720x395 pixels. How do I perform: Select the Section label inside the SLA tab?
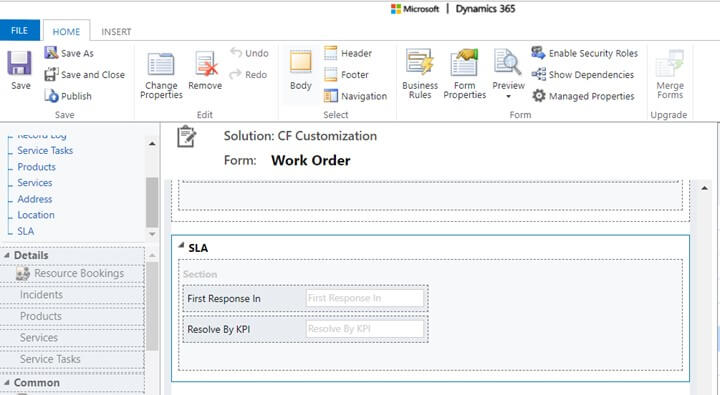200,274
